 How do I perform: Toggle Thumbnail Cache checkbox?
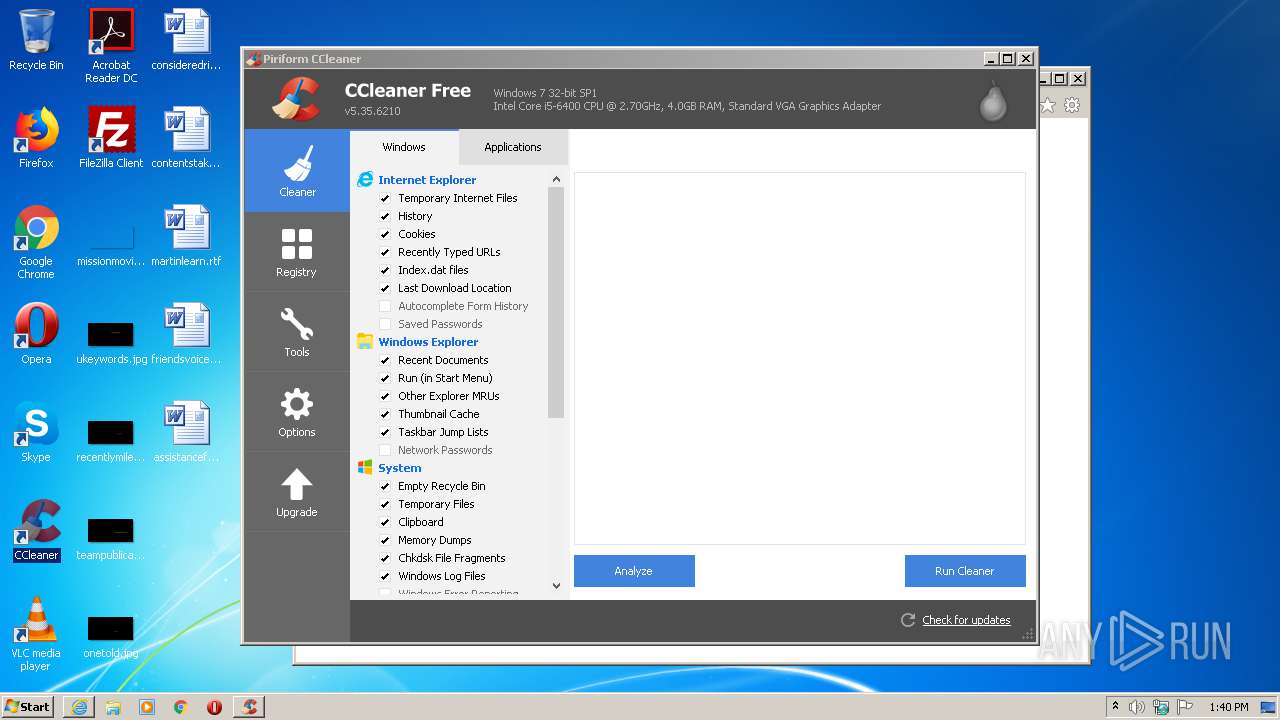385,414
